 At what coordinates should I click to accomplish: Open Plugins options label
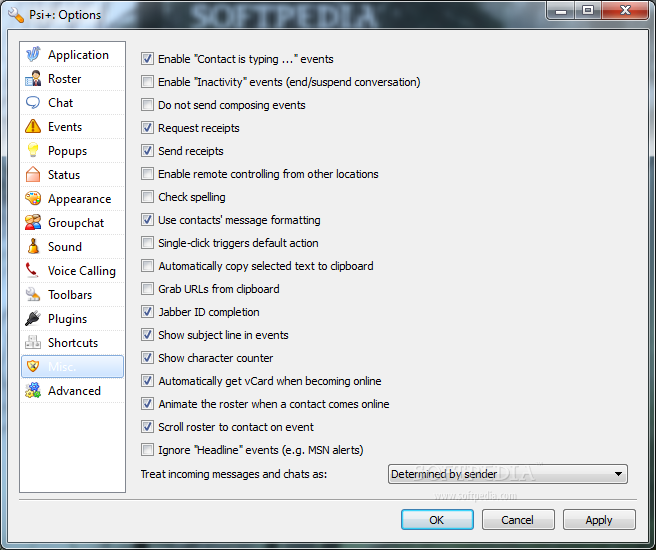pyautogui.click(x=67, y=319)
